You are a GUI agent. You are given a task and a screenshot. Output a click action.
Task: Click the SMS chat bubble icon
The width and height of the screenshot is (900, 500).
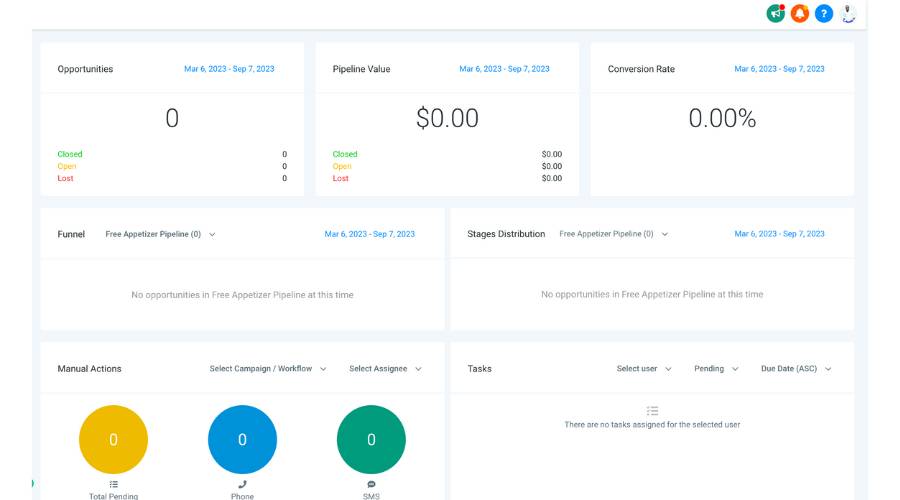click(371, 484)
